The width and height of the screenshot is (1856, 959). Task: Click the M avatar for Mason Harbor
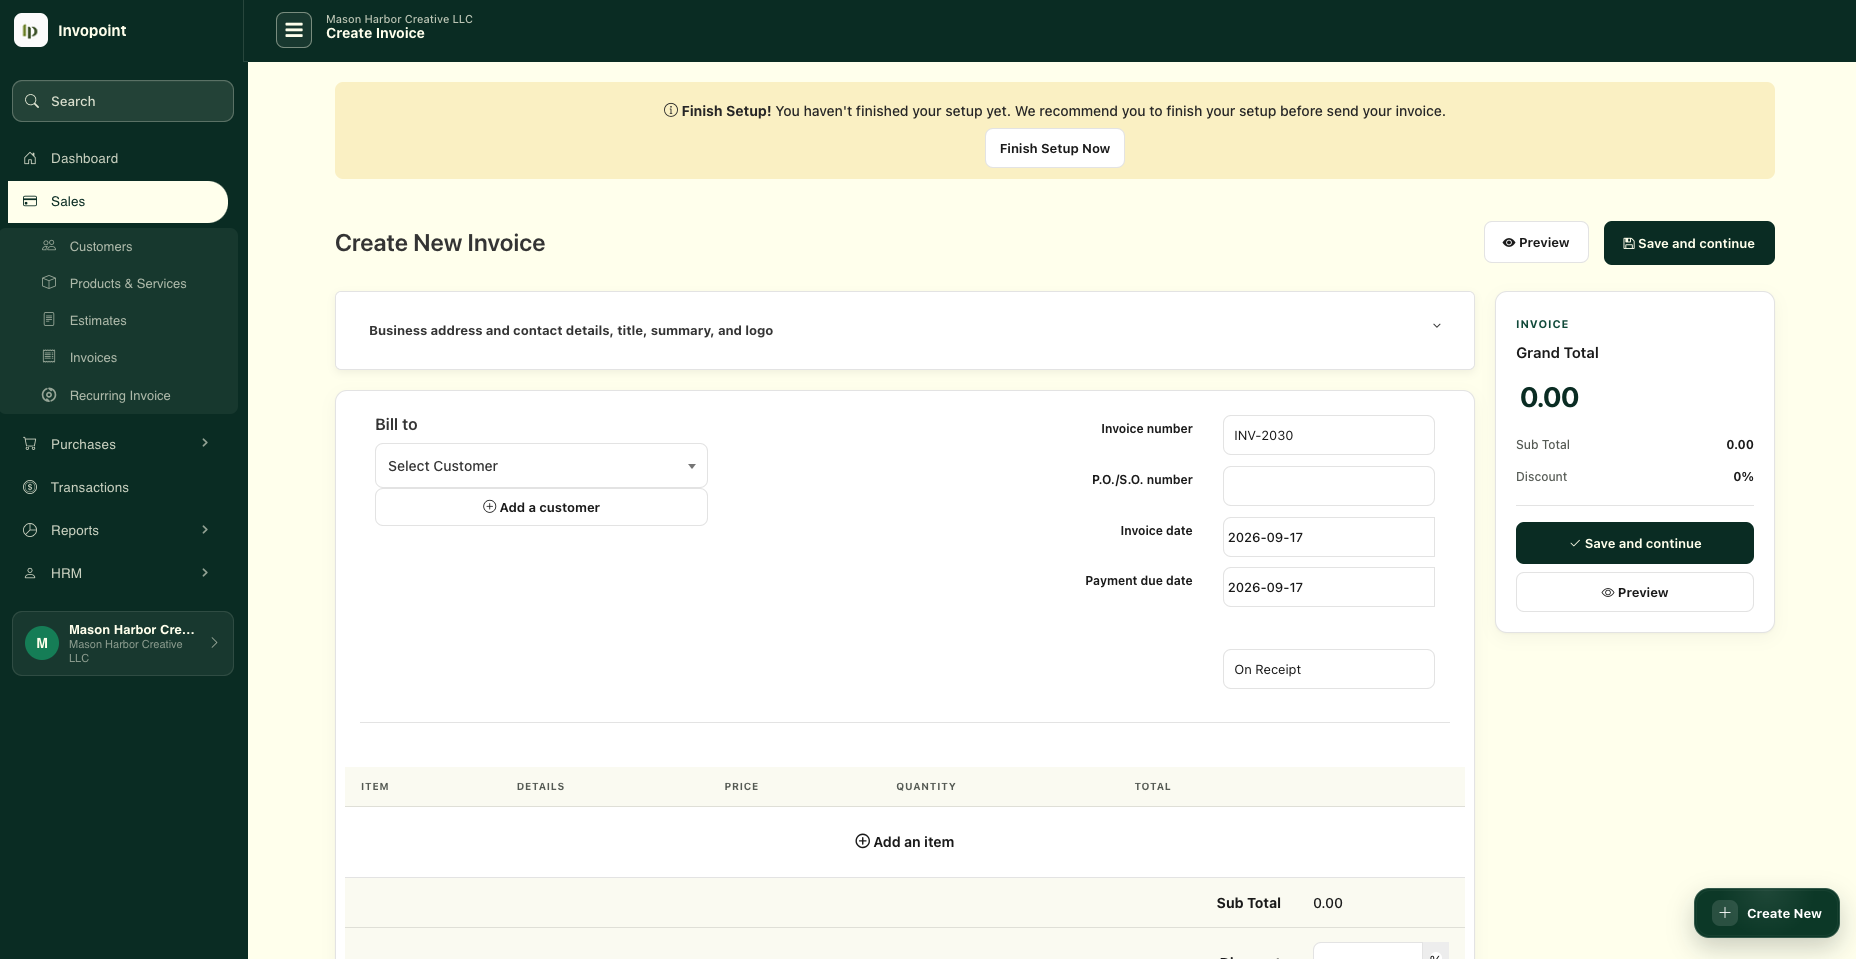(42, 643)
